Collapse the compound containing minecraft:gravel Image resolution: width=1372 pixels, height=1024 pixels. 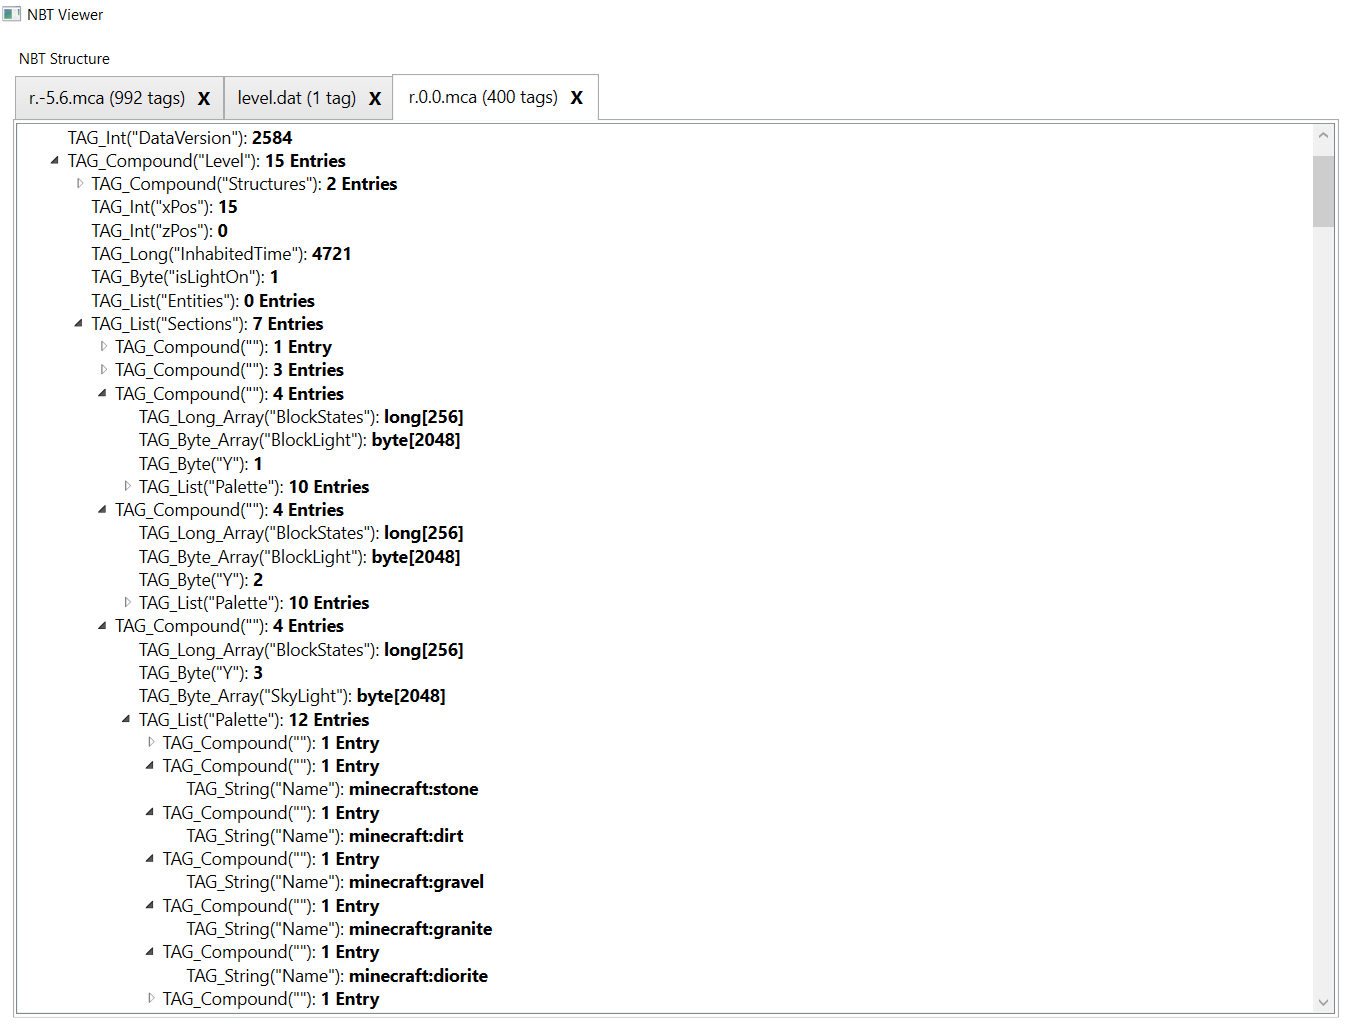coord(150,859)
